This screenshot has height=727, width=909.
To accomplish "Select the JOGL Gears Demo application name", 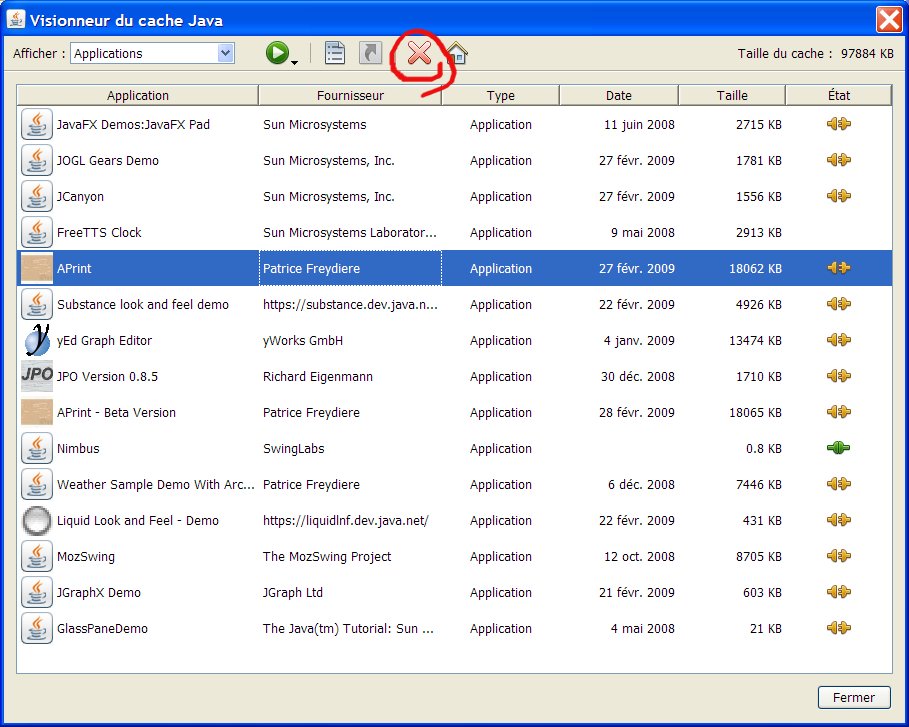I will 108,161.
